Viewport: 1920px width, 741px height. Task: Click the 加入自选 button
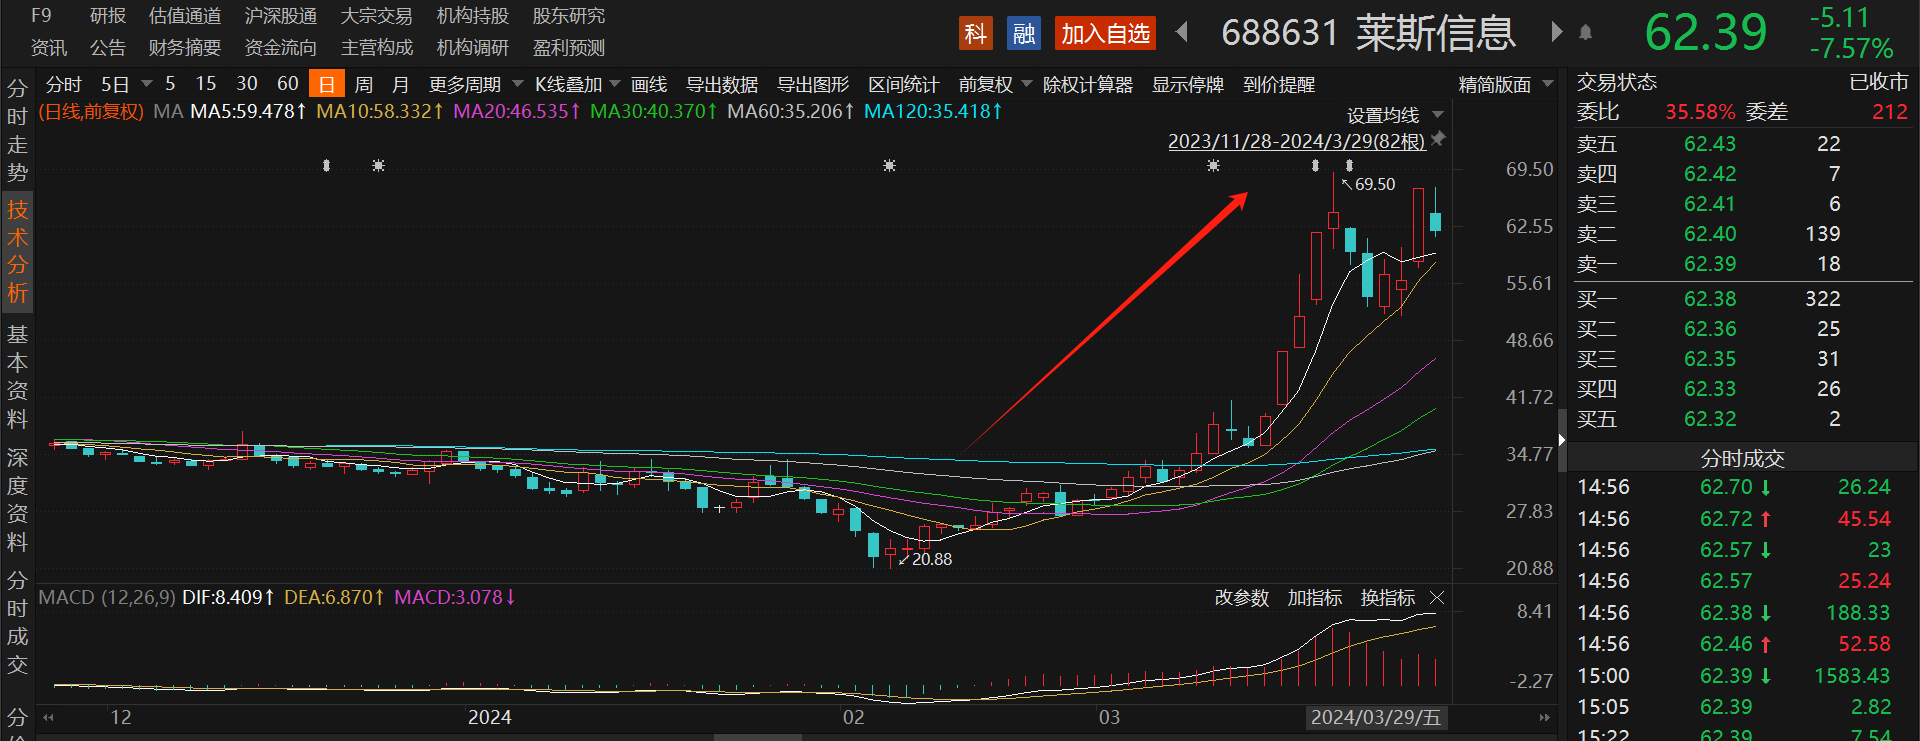(1105, 34)
